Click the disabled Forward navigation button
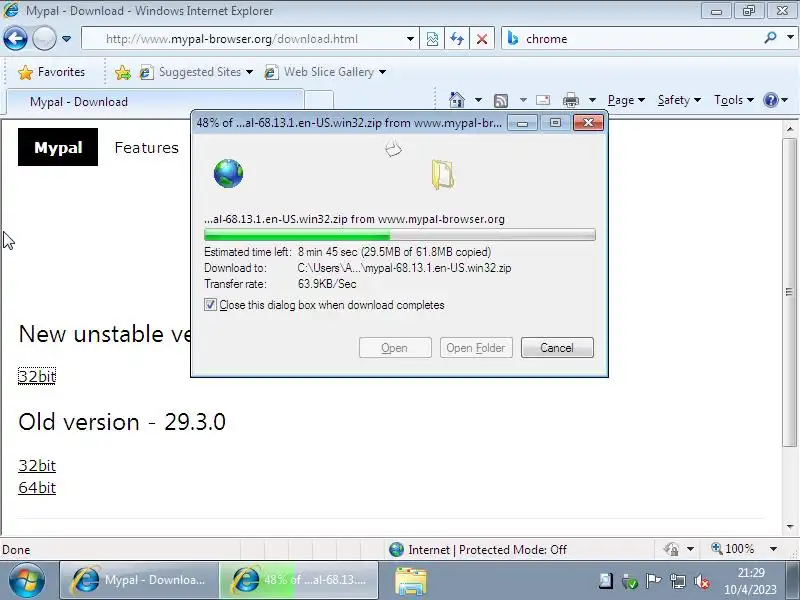This screenshot has height=600, width=800. coord(44,39)
